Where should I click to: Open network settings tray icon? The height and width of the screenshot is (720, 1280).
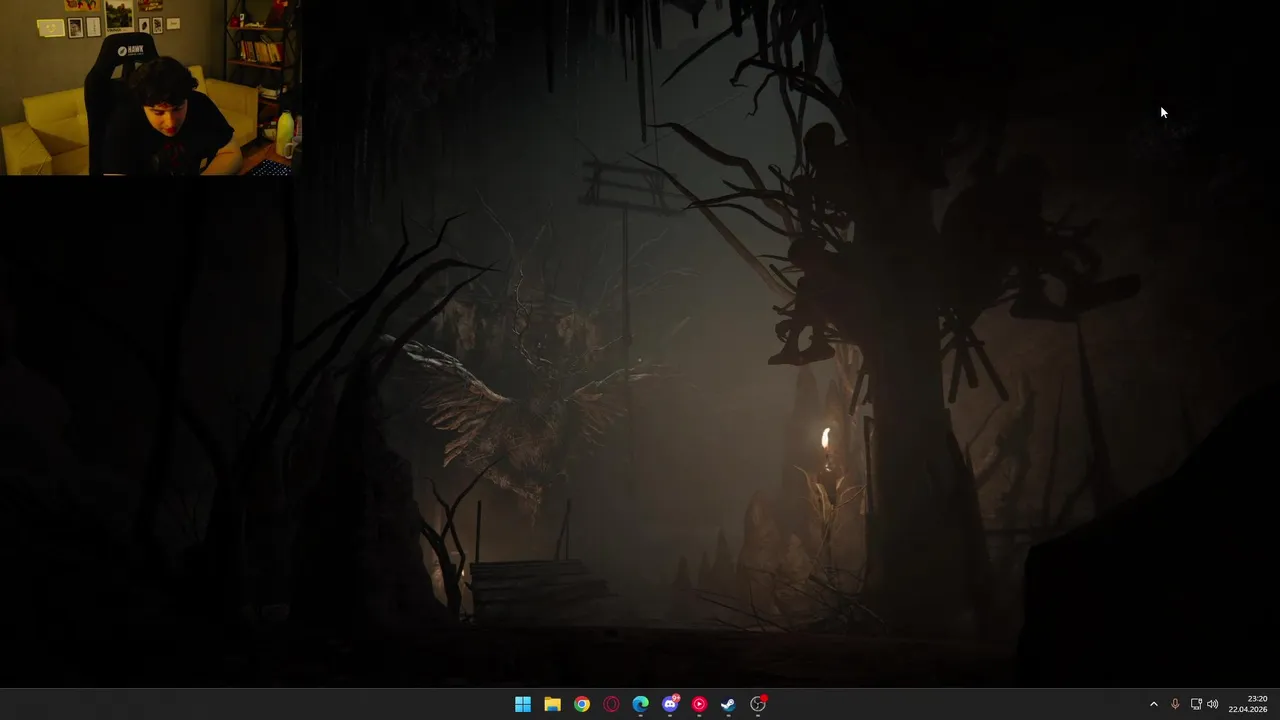click(1196, 704)
